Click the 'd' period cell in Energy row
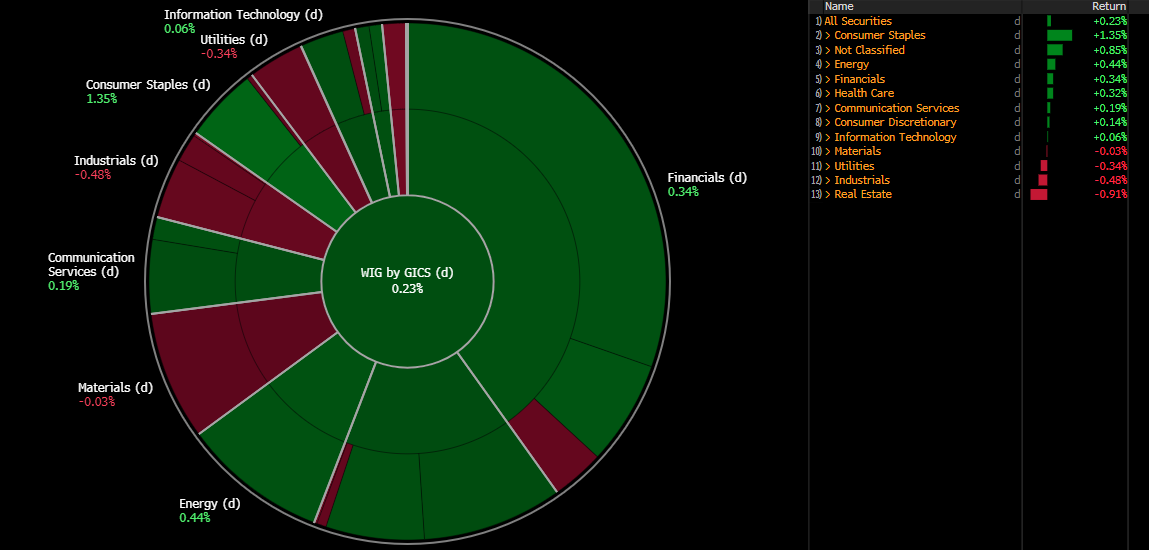Screen dimensions: 1149x550 [1016, 64]
